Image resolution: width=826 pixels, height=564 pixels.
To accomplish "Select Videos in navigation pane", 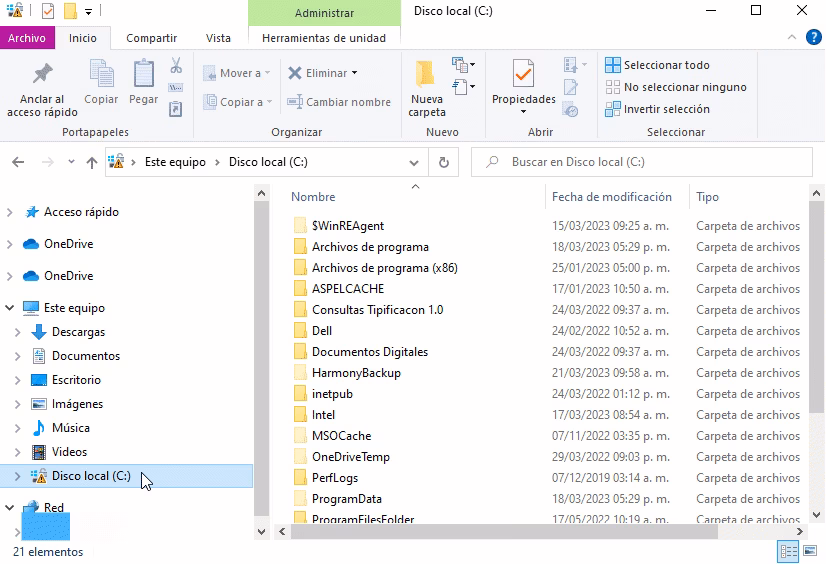I will click(x=69, y=452).
